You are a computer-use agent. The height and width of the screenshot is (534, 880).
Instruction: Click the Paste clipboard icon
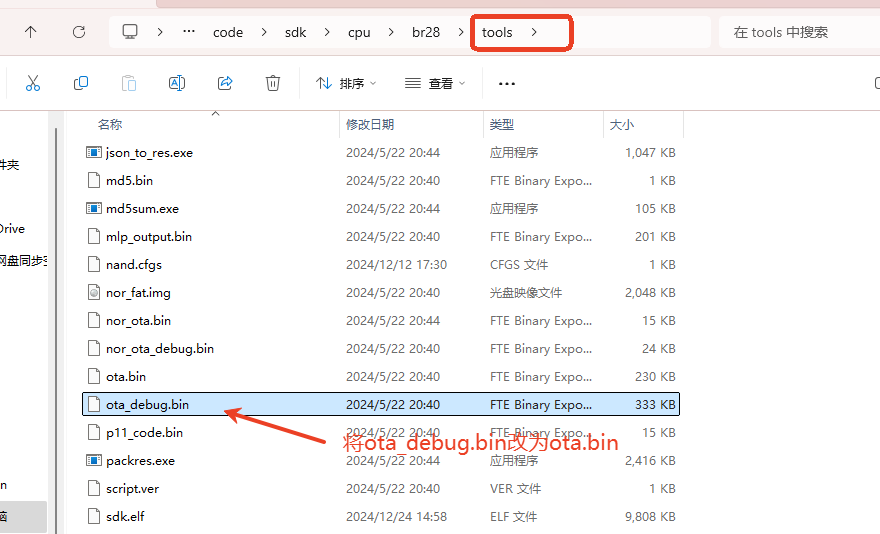(x=129, y=83)
